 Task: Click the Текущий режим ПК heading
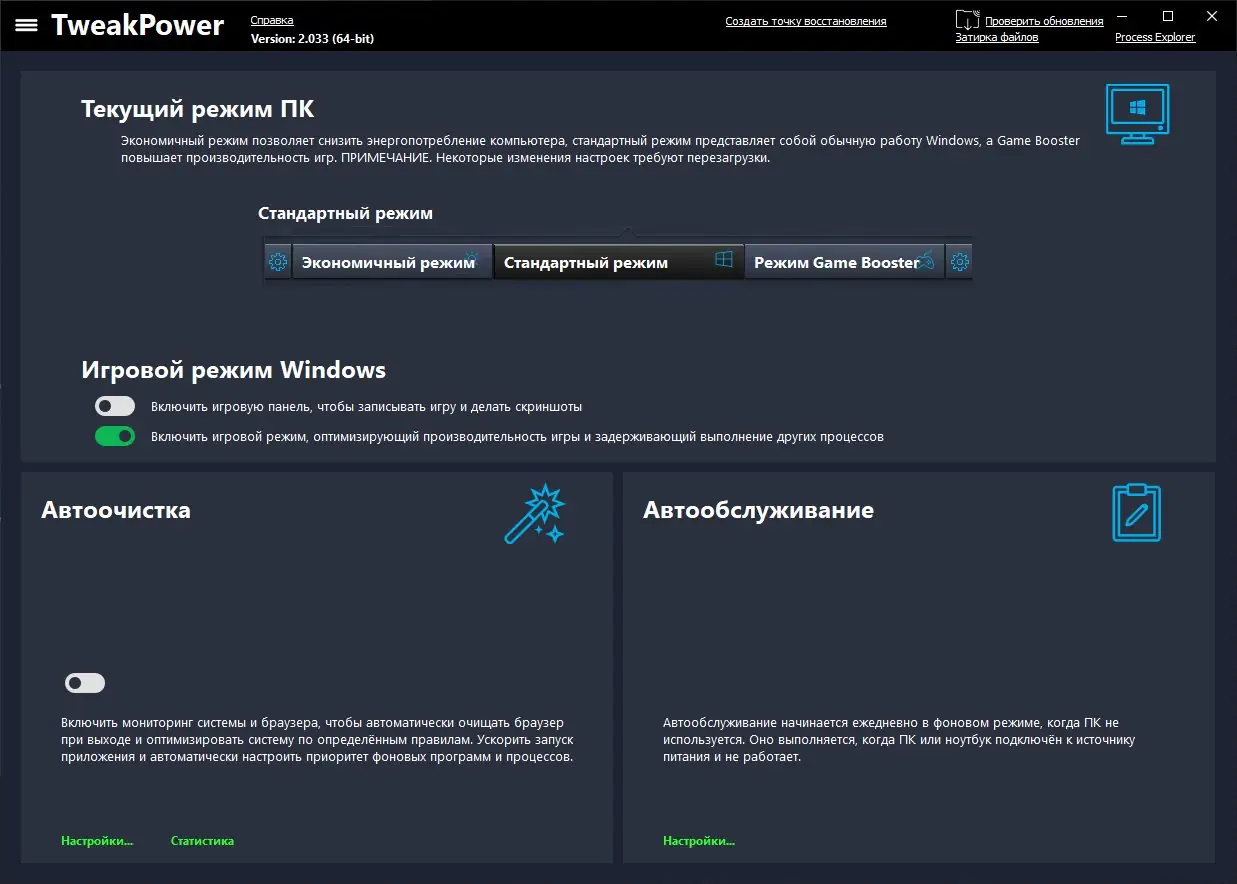198,109
